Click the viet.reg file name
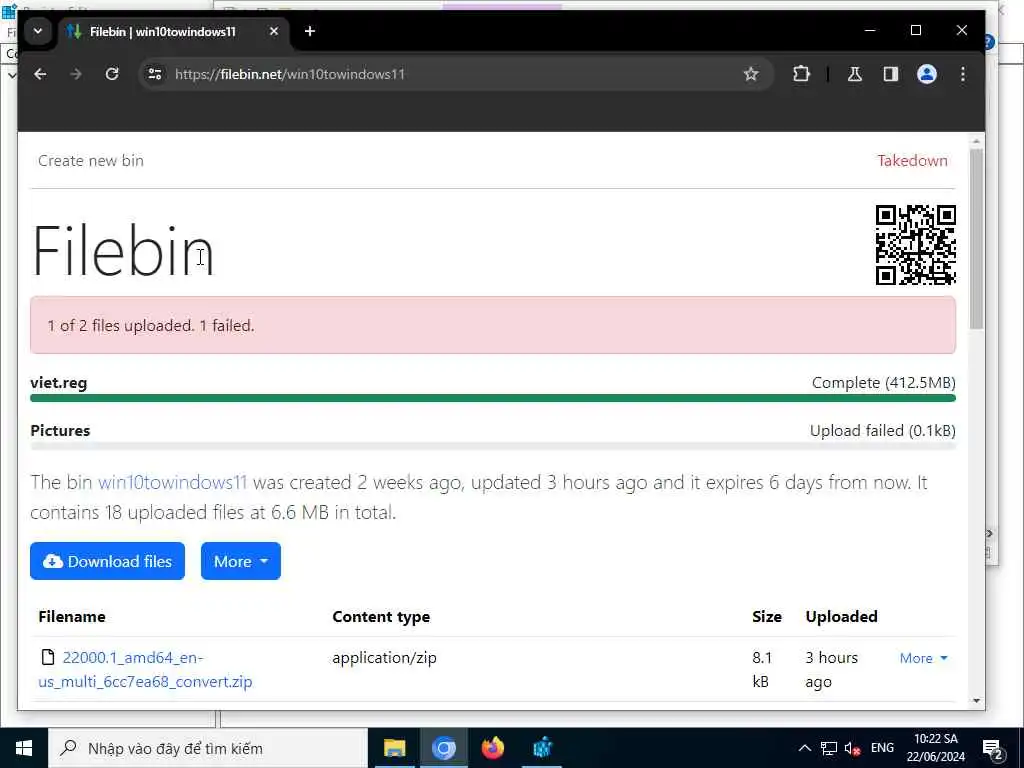 tap(59, 383)
